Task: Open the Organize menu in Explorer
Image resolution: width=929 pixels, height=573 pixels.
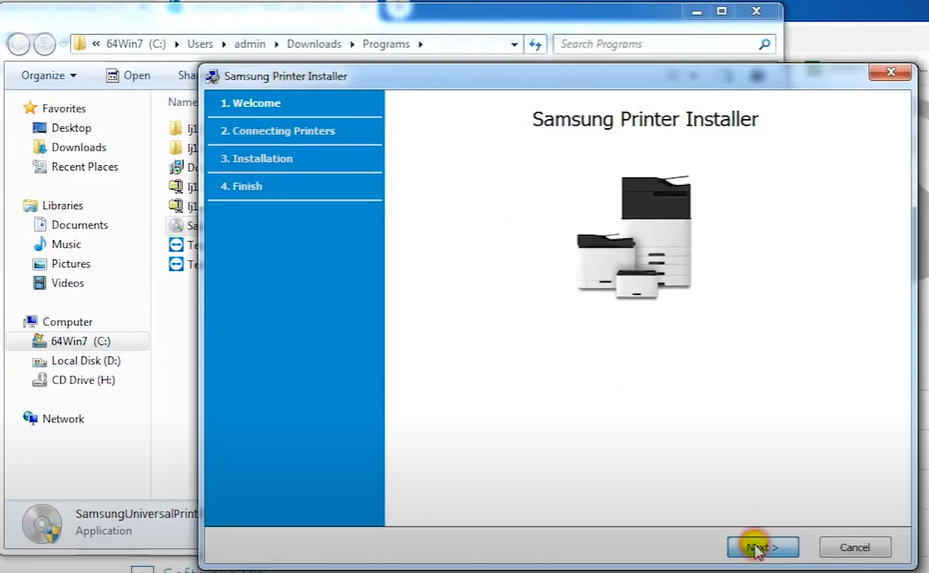Action: 49,75
